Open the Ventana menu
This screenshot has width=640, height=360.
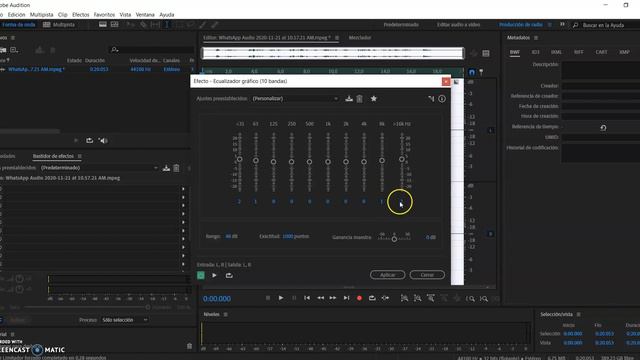pos(145,15)
